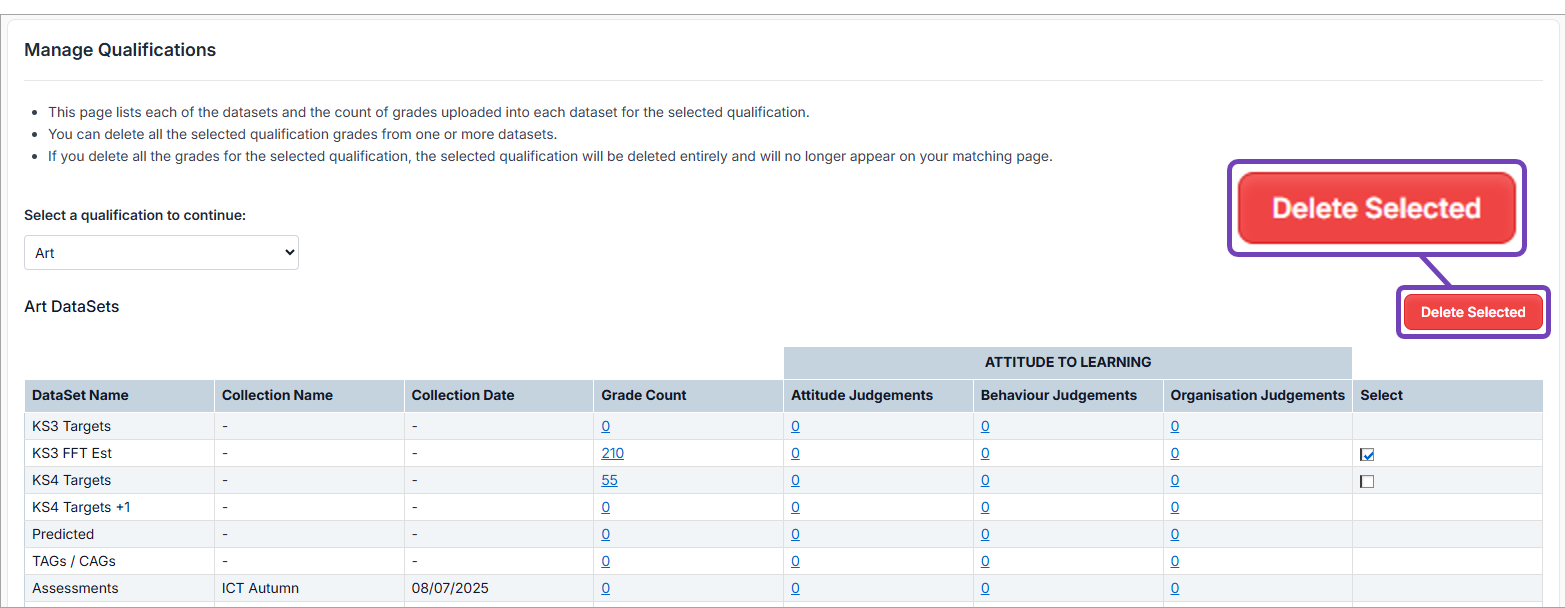
Task: Click the Collection Date column header
Action: tap(462, 395)
